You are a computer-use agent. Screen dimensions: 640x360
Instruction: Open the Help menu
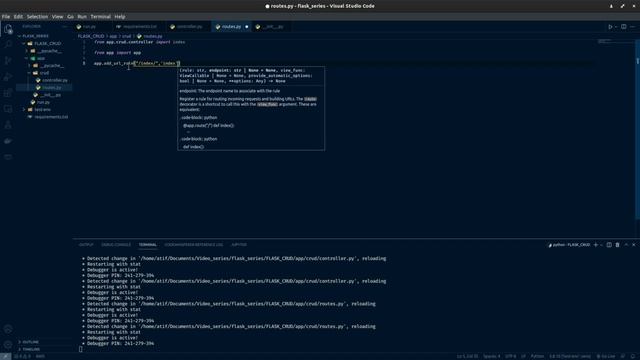(120, 17)
